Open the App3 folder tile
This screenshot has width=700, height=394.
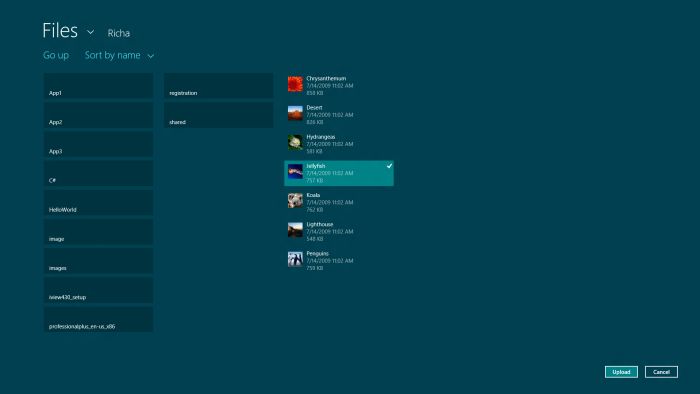(98, 144)
